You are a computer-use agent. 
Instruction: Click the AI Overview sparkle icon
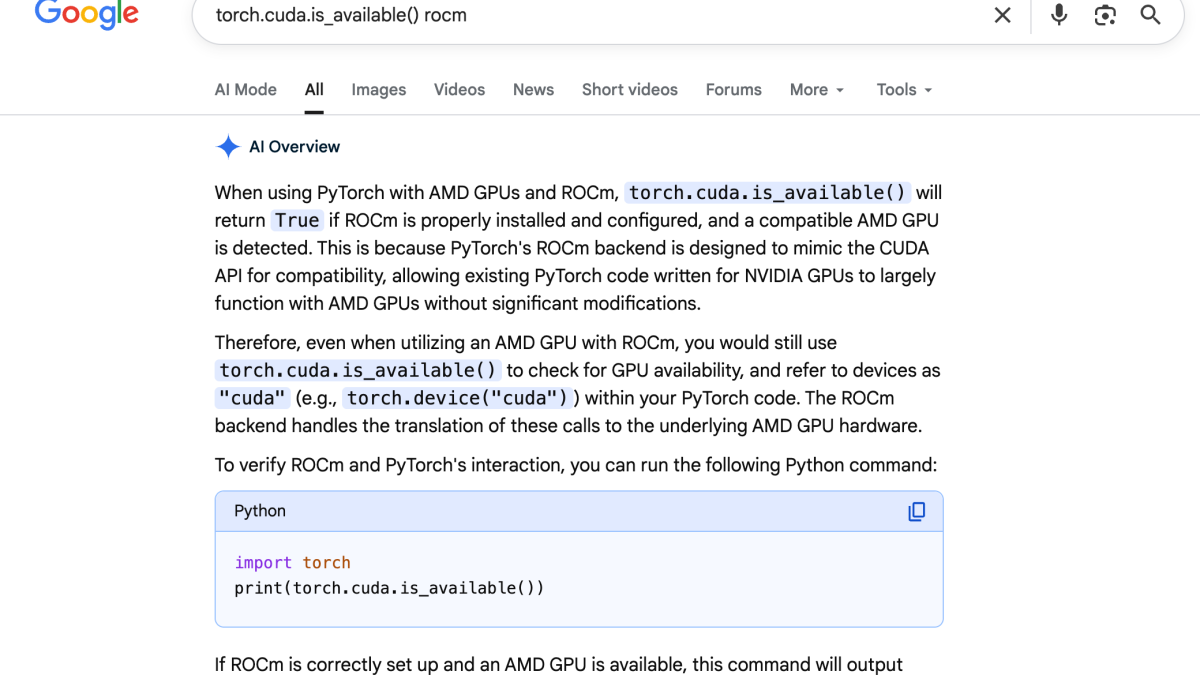click(228, 146)
